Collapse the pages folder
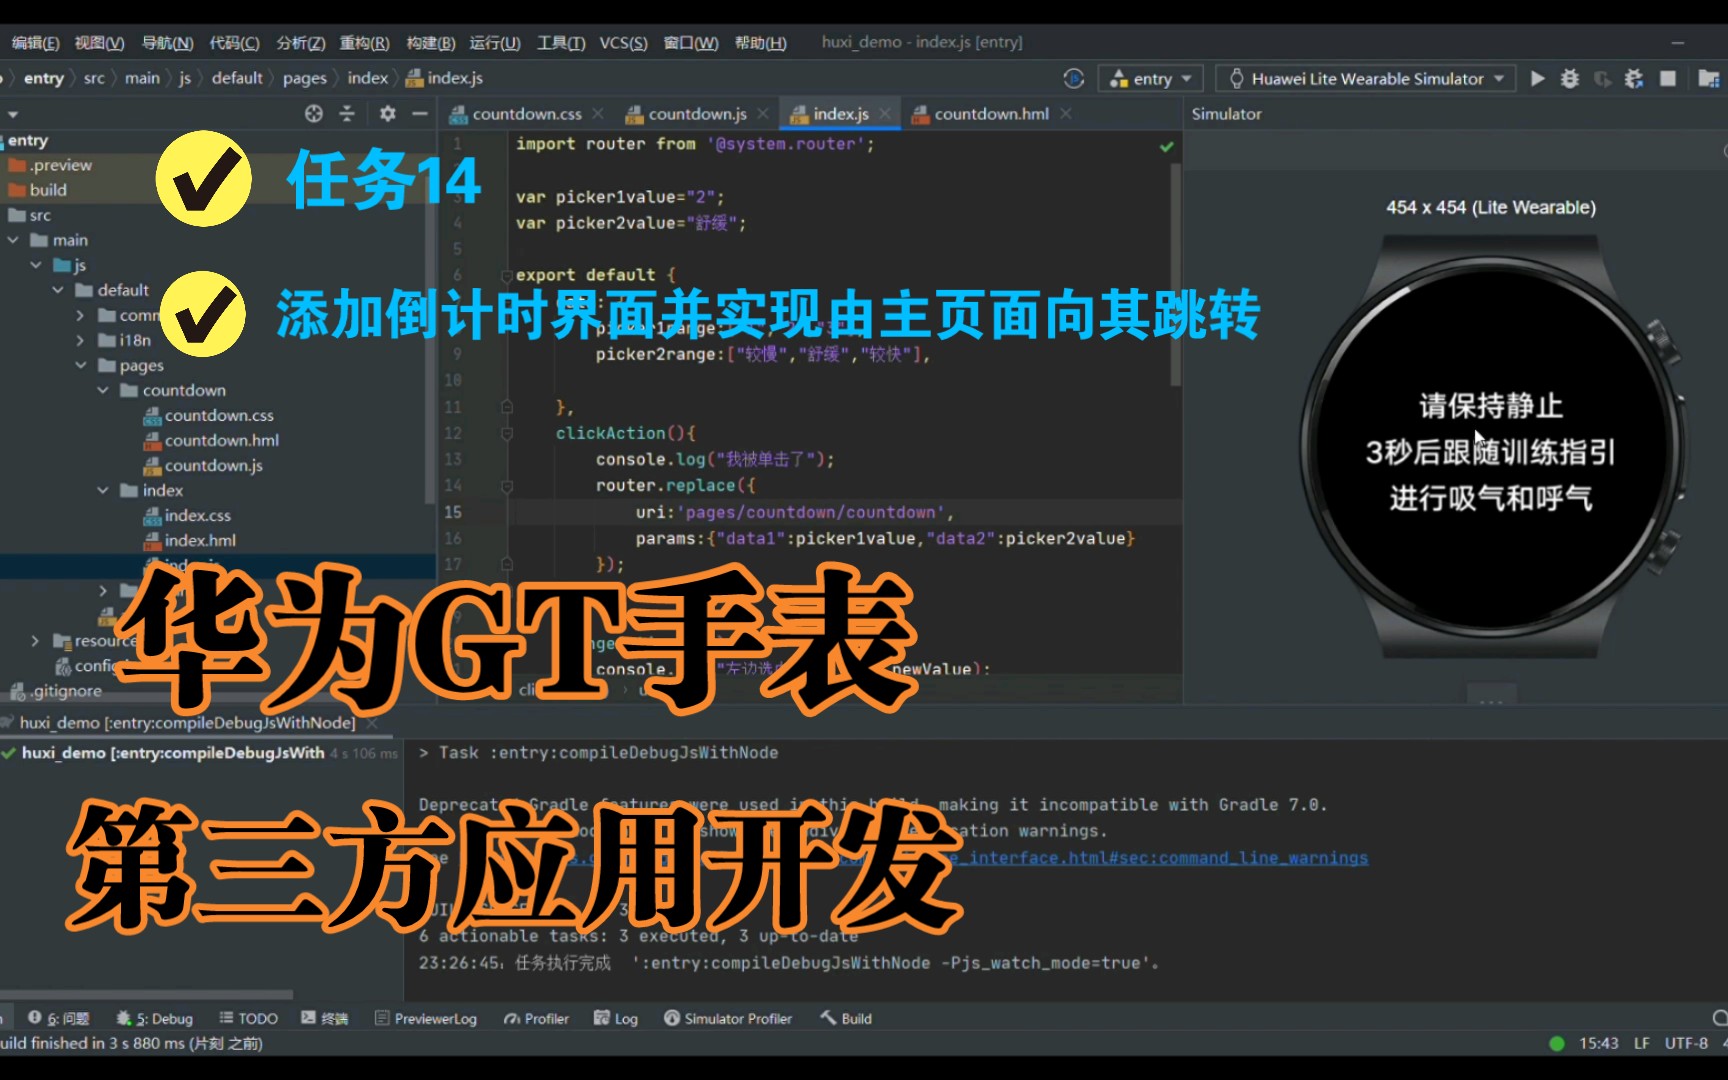Viewport: 1728px width, 1080px height. click(x=80, y=365)
